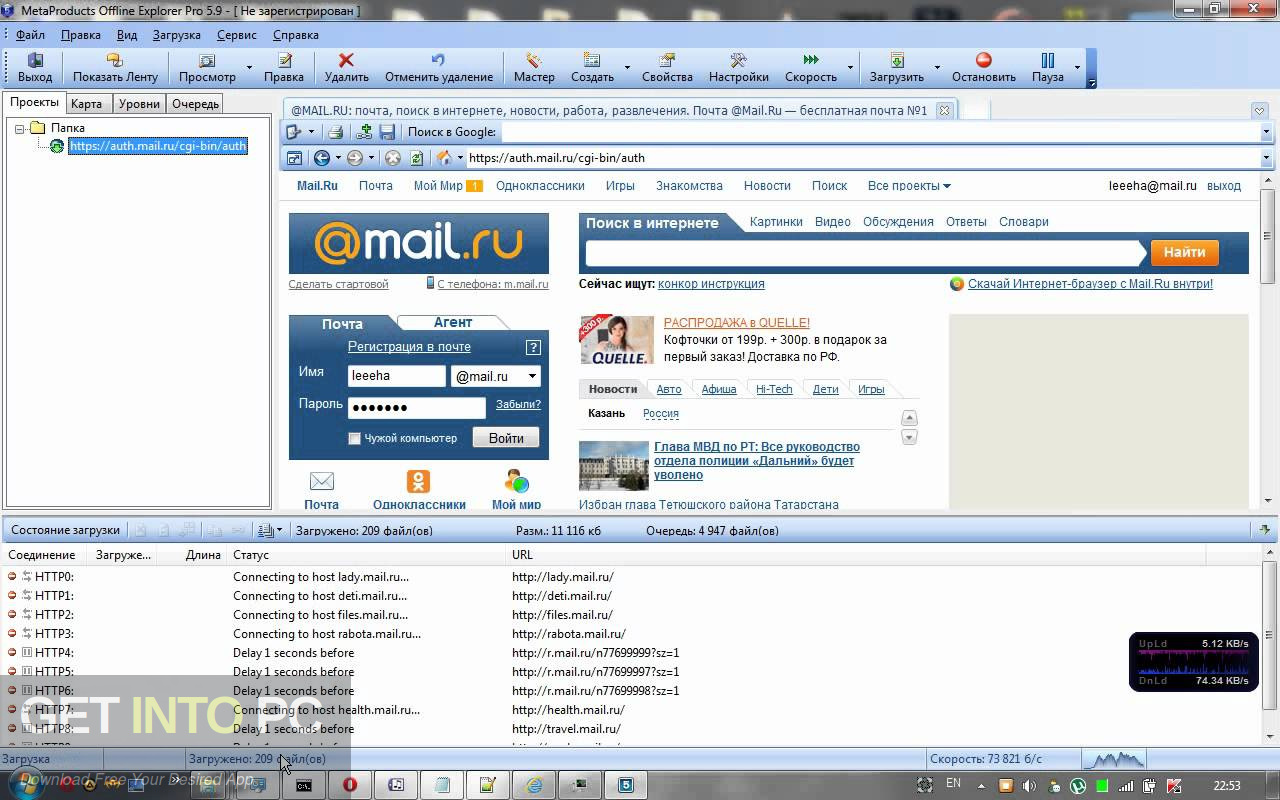The image size is (1280, 800).
Task: Click µTorrent icon in system tray
Action: [x=1078, y=786]
